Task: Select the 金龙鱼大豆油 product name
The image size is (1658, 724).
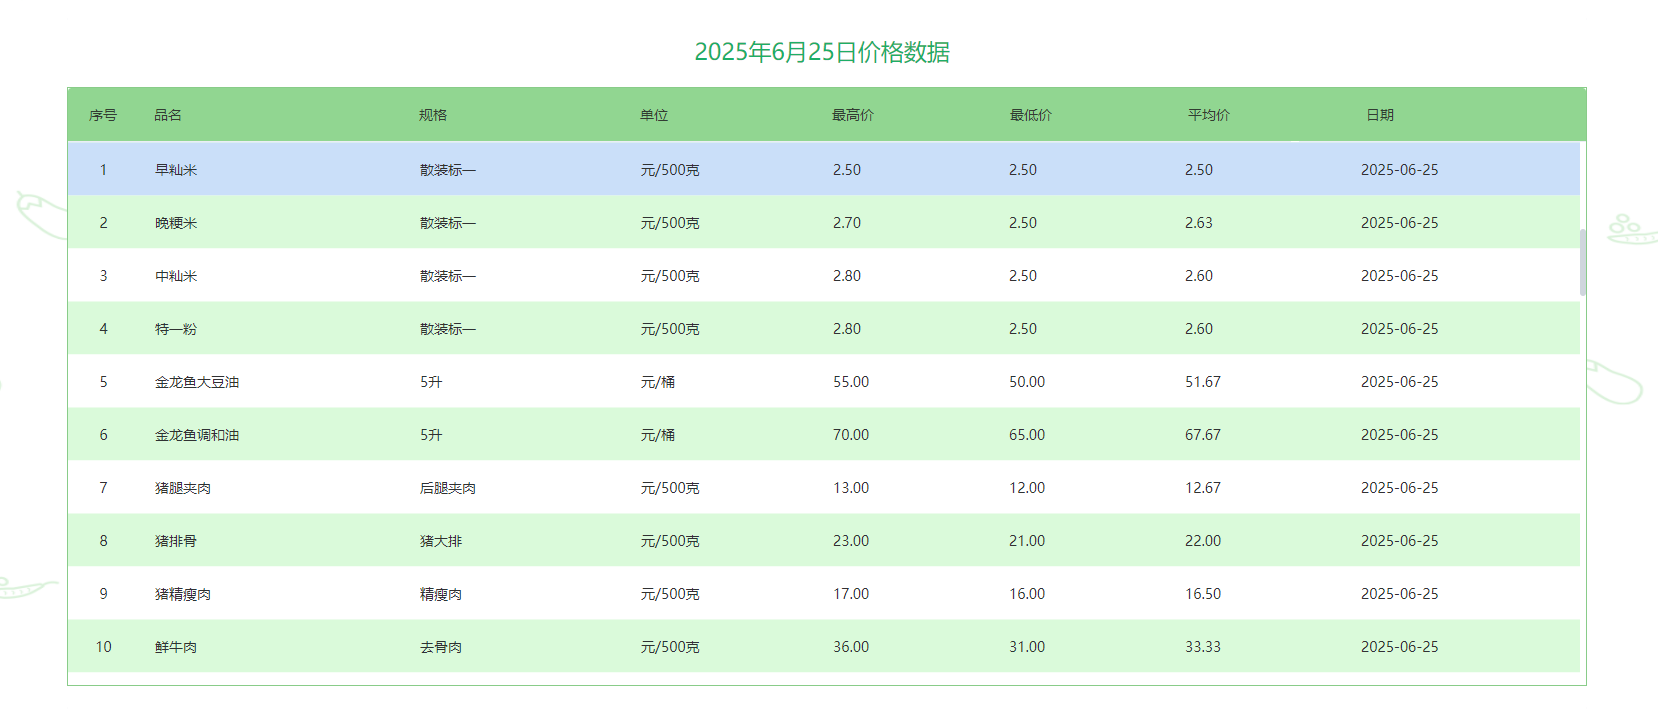Action: tap(197, 382)
